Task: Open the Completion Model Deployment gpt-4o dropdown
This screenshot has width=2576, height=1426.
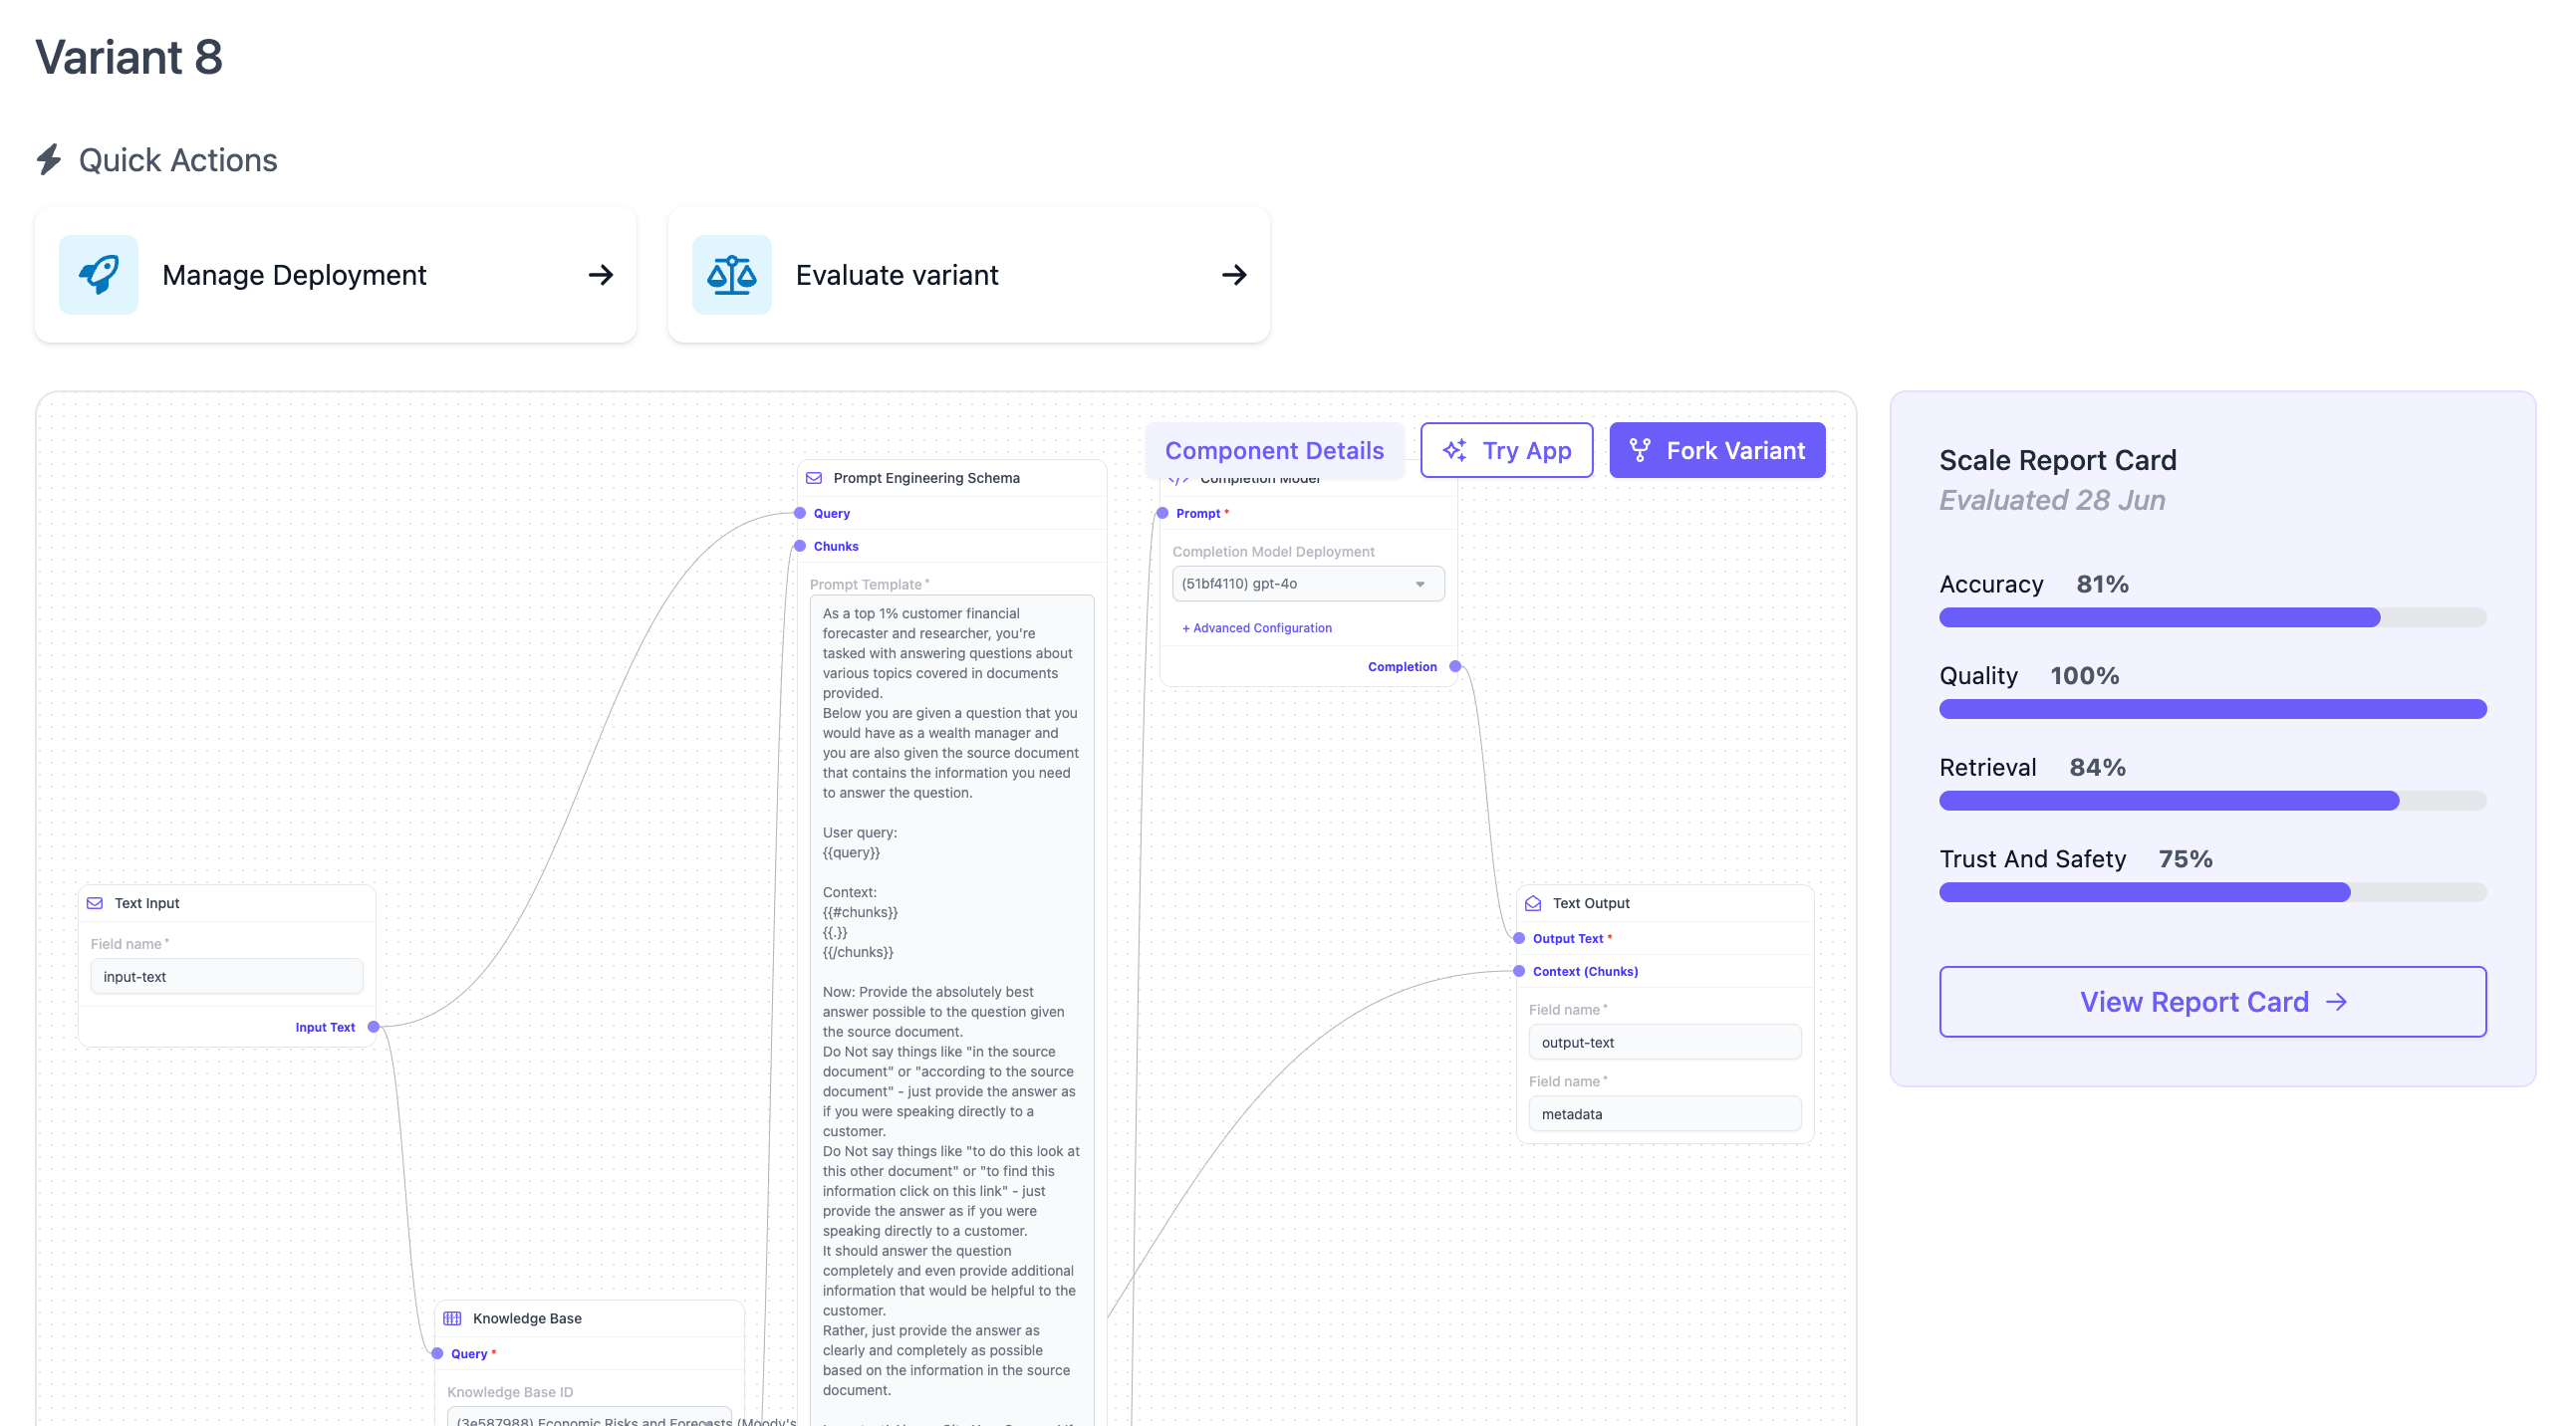Action: tap(1307, 584)
